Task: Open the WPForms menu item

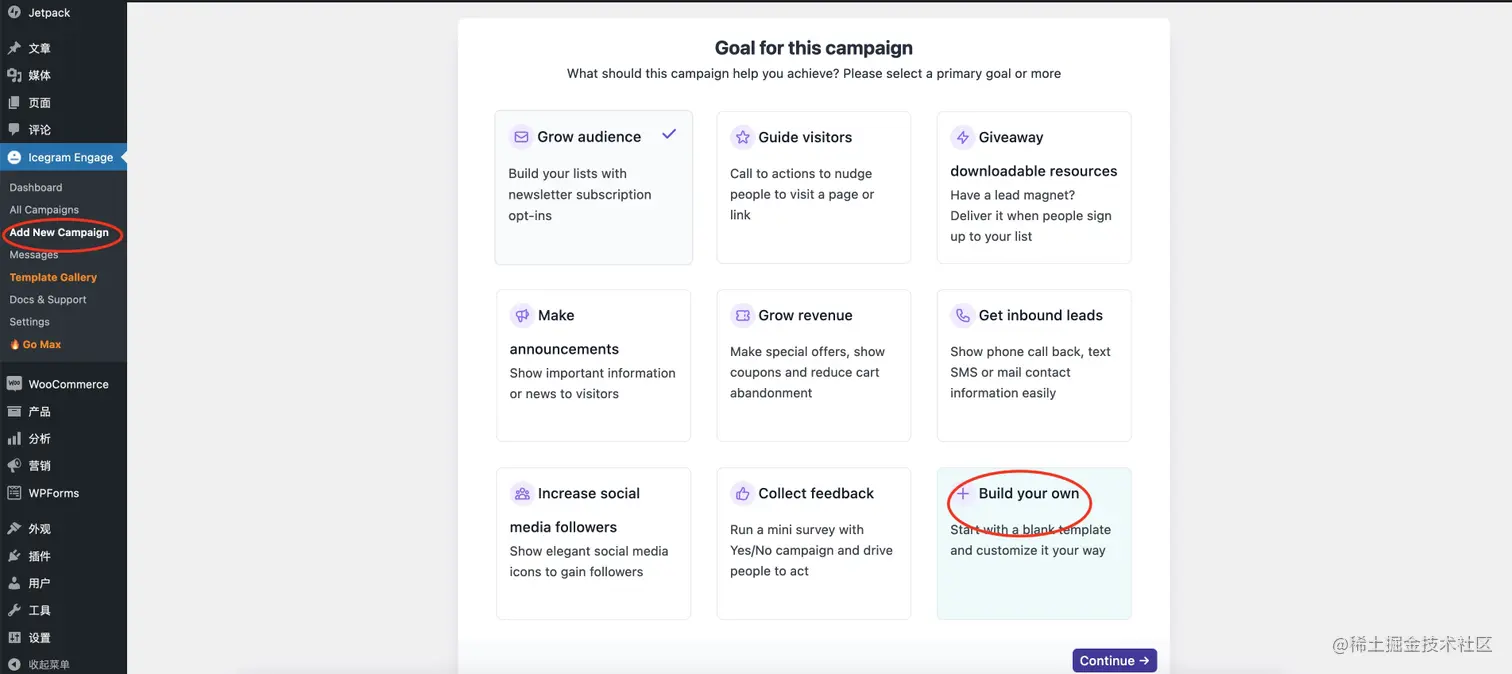Action: pos(53,493)
